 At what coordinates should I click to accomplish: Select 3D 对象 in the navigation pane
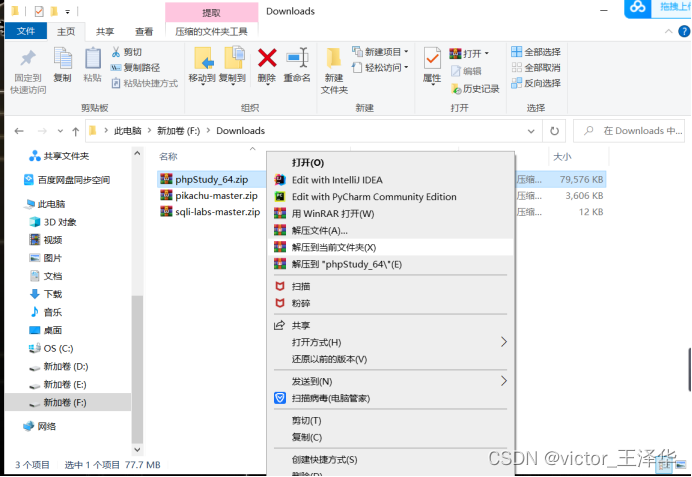(53, 222)
